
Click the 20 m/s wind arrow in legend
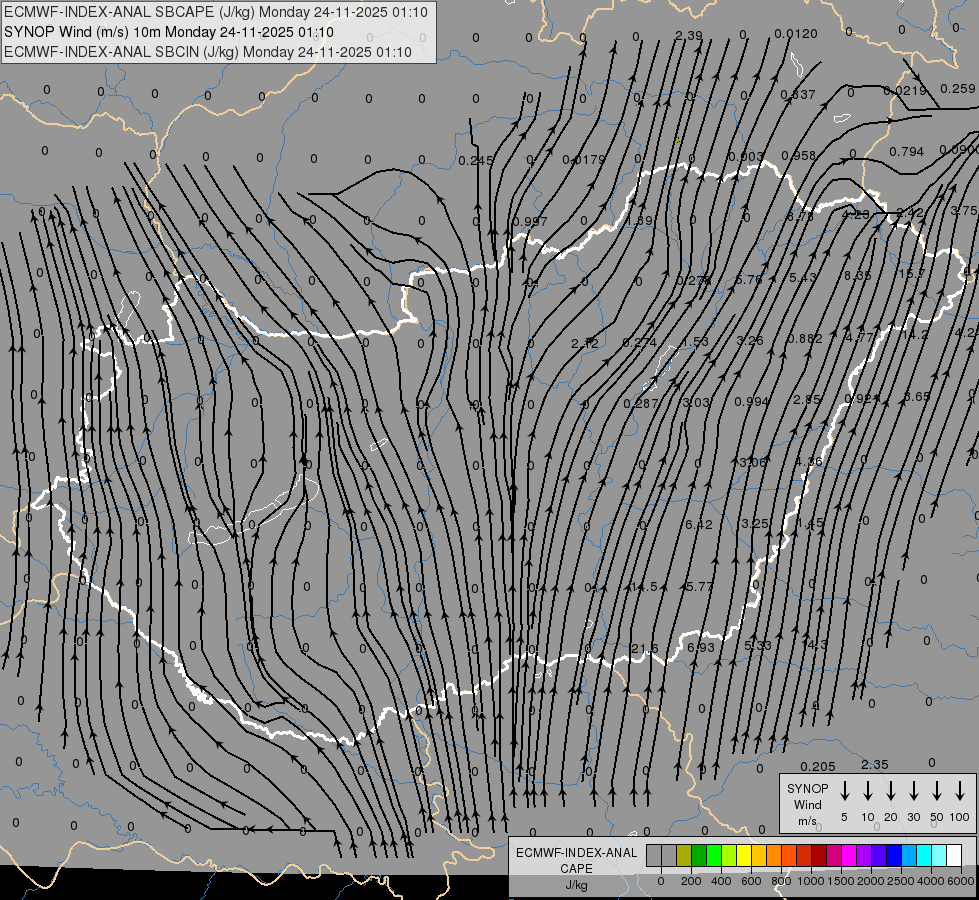coord(890,791)
